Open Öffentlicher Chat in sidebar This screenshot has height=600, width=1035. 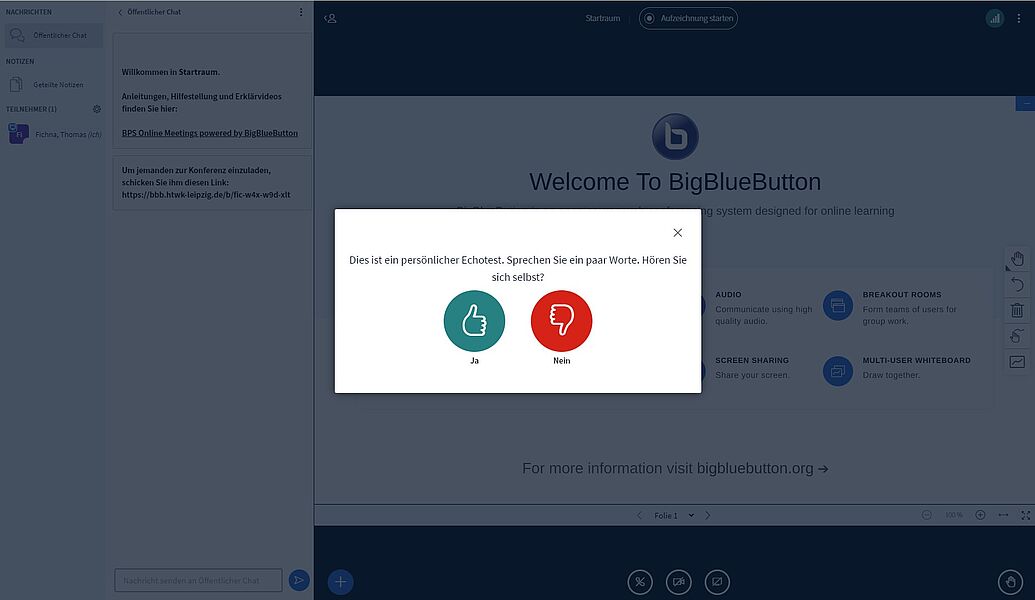[54, 35]
